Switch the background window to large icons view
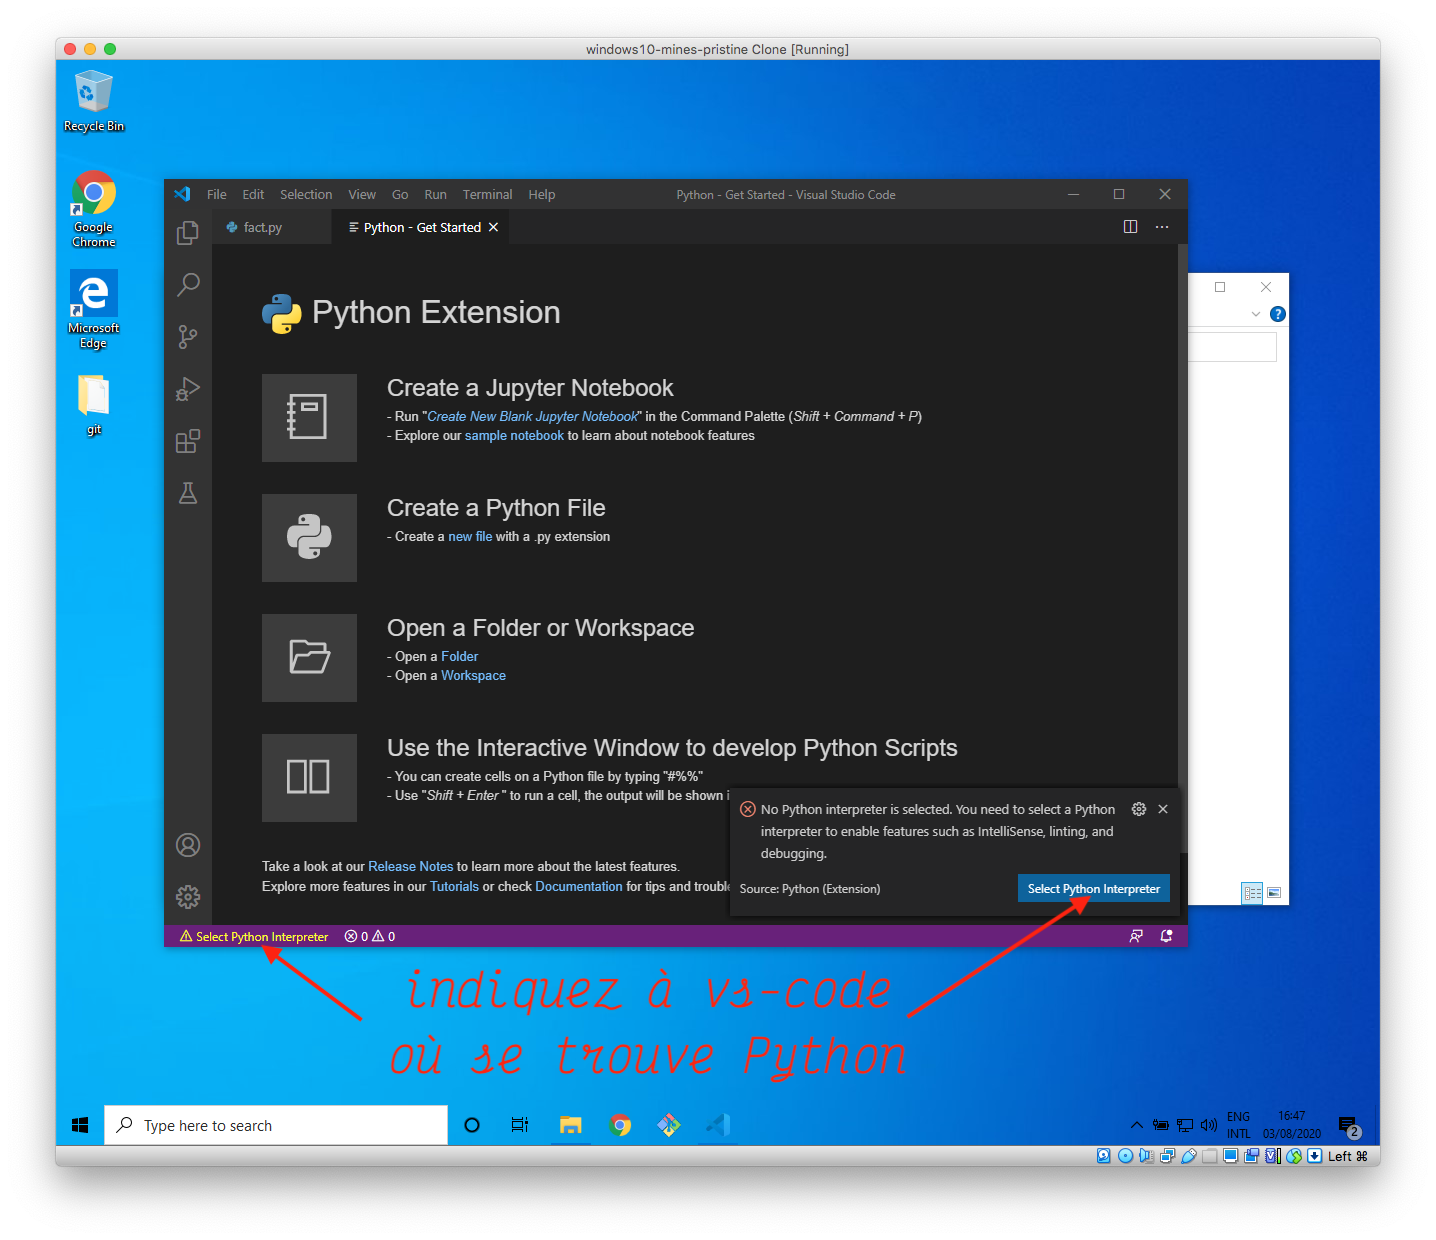Image resolution: width=1436 pixels, height=1240 pixels. click(1274, 893)
